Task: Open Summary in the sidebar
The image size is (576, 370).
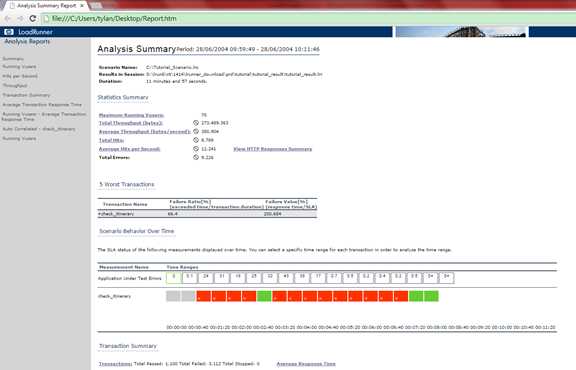Action: pyautogui.click(x=13, y=59)
